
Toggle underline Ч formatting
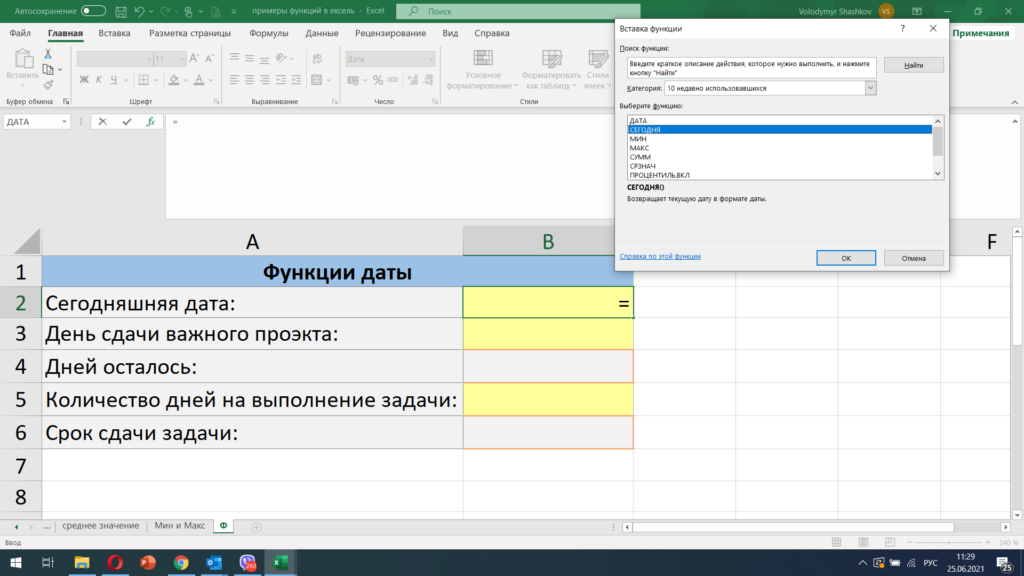click(114, 80)
